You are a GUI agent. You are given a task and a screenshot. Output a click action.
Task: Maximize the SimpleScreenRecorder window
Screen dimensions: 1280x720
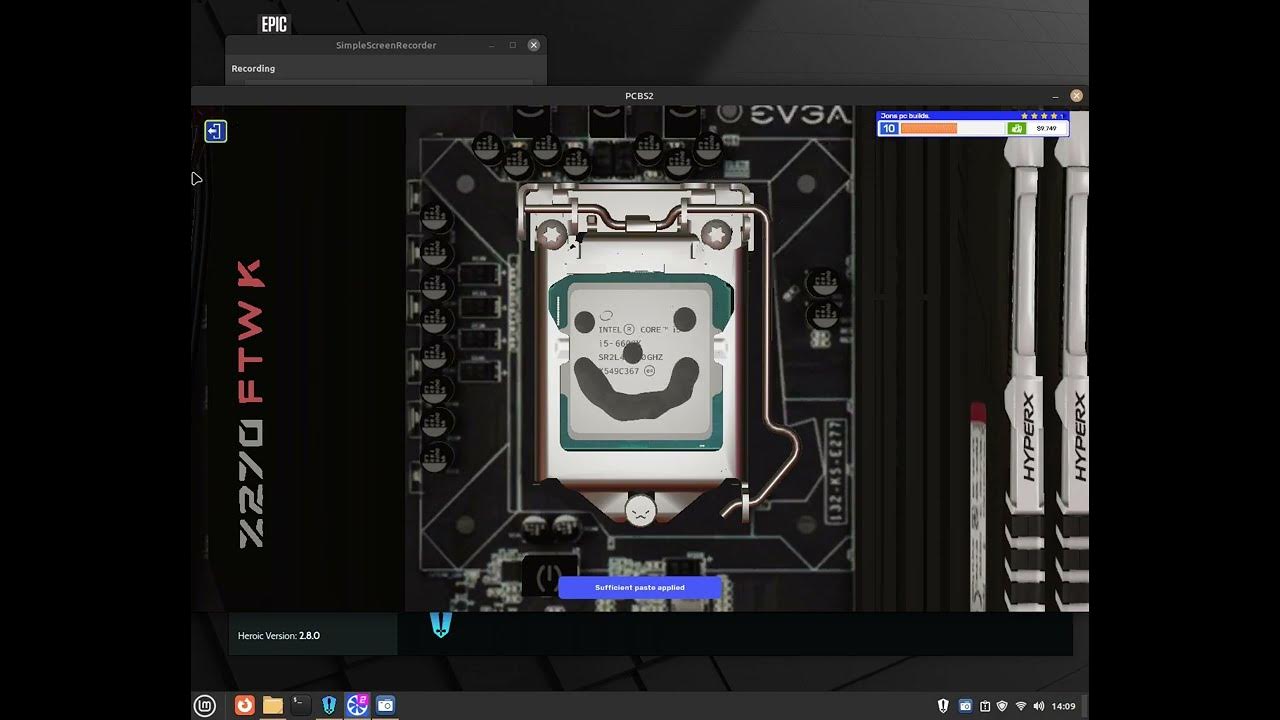[513, 45]
